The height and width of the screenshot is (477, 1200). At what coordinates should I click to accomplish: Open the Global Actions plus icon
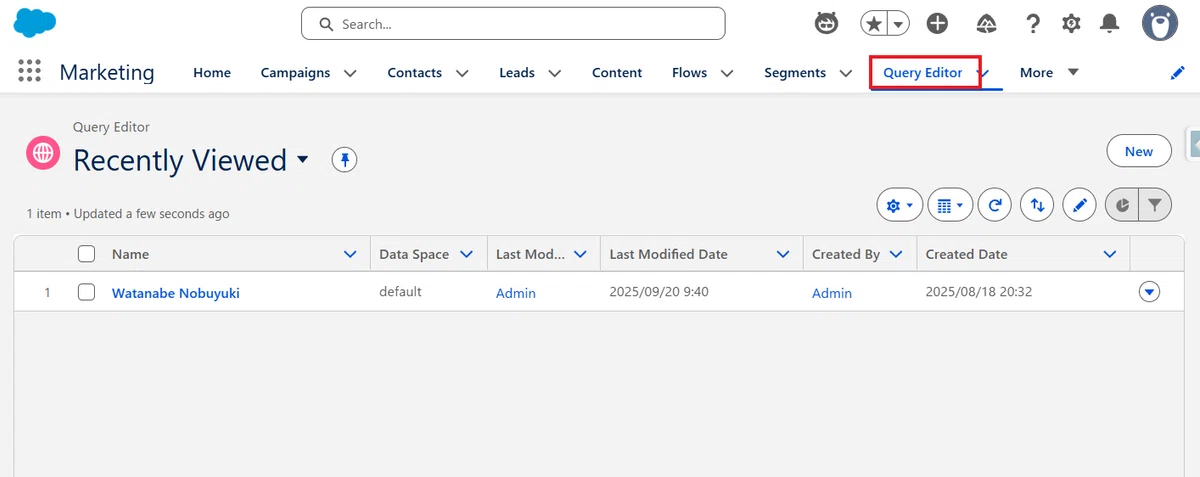click(x=937, y=23)
